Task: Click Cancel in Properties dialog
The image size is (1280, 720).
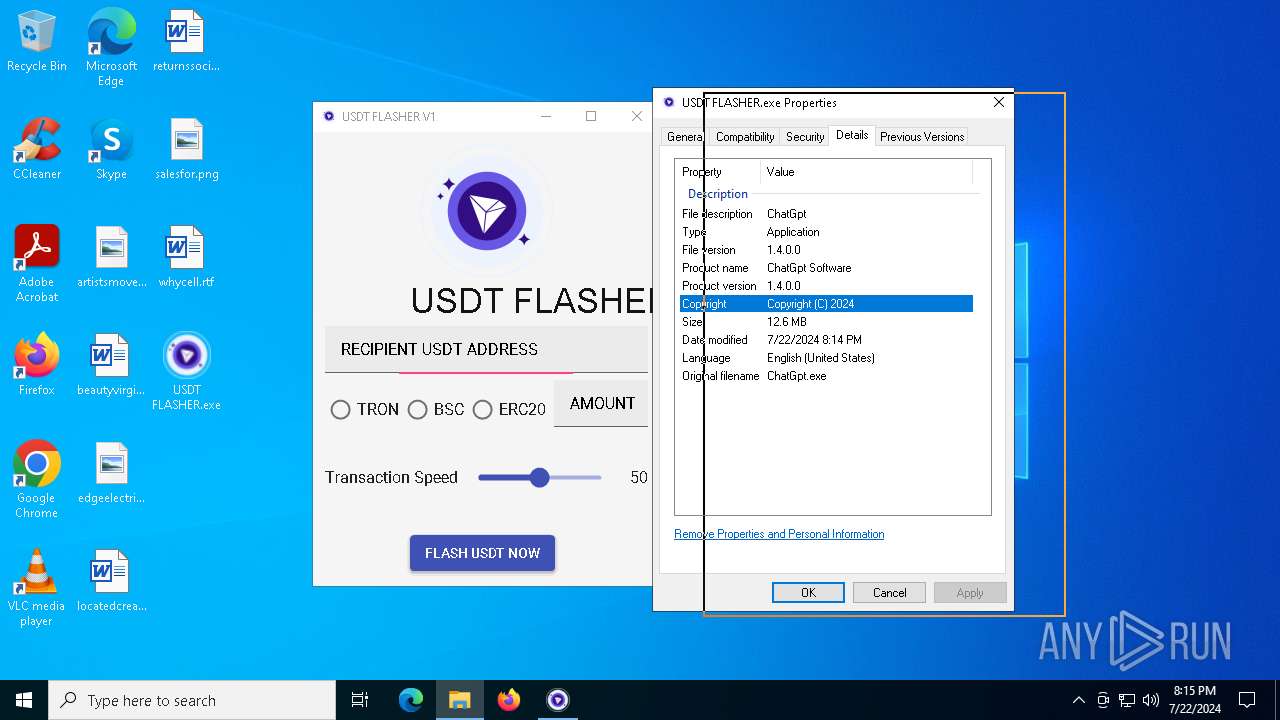Action: pos(889,593)
